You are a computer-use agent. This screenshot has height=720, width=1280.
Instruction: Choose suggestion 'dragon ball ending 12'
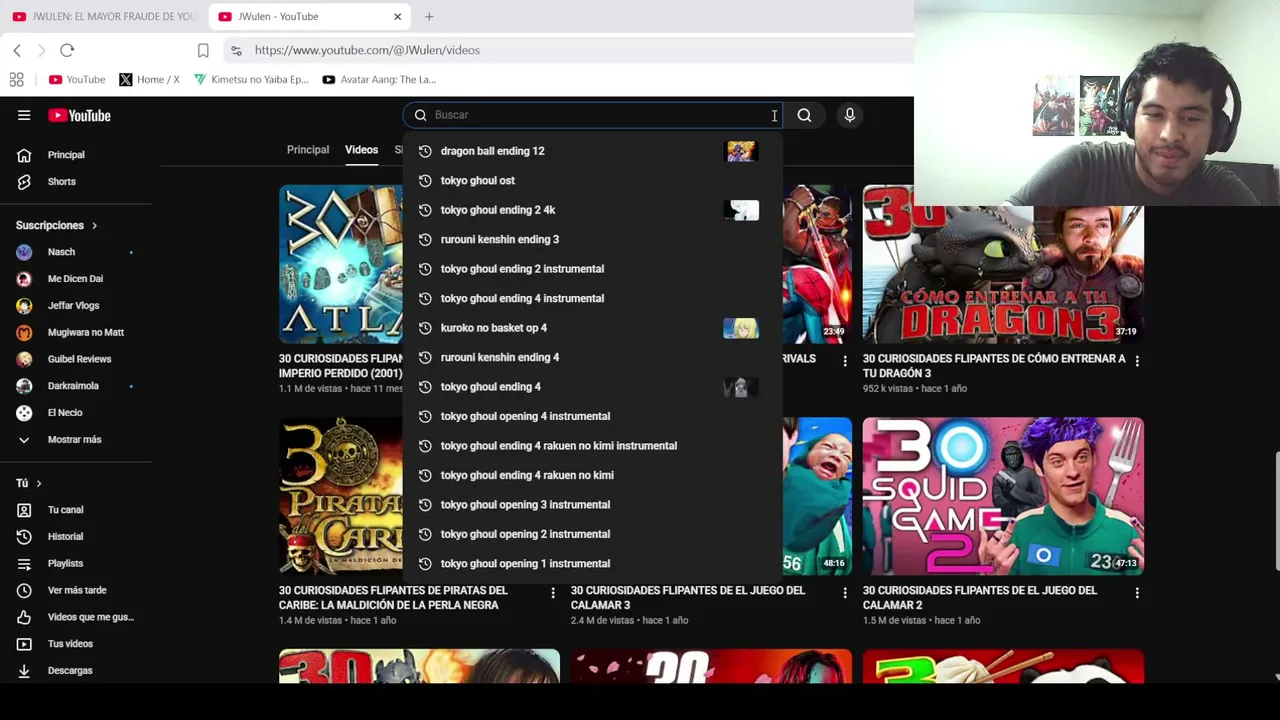593,151
